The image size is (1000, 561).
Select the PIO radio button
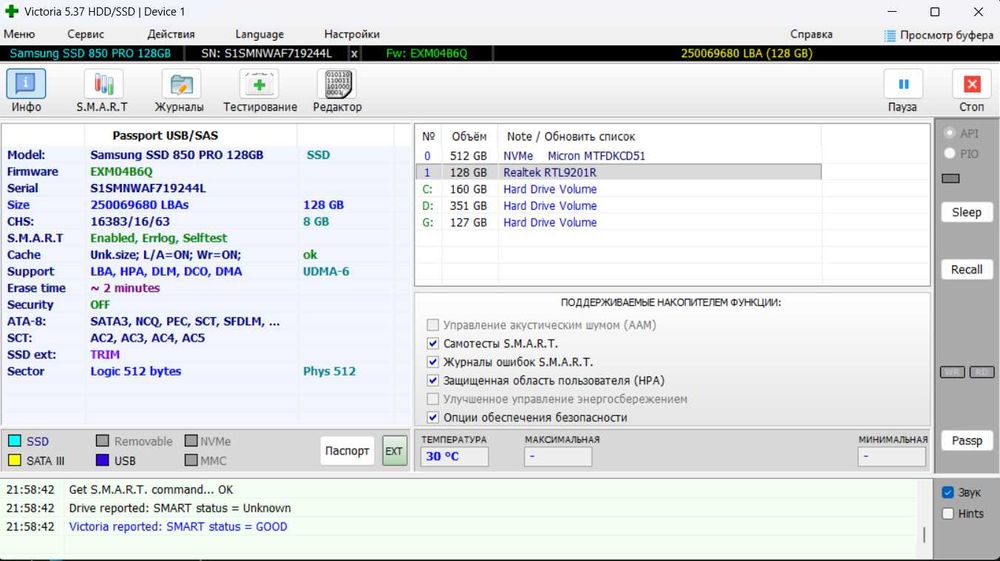tap(950, 153)
